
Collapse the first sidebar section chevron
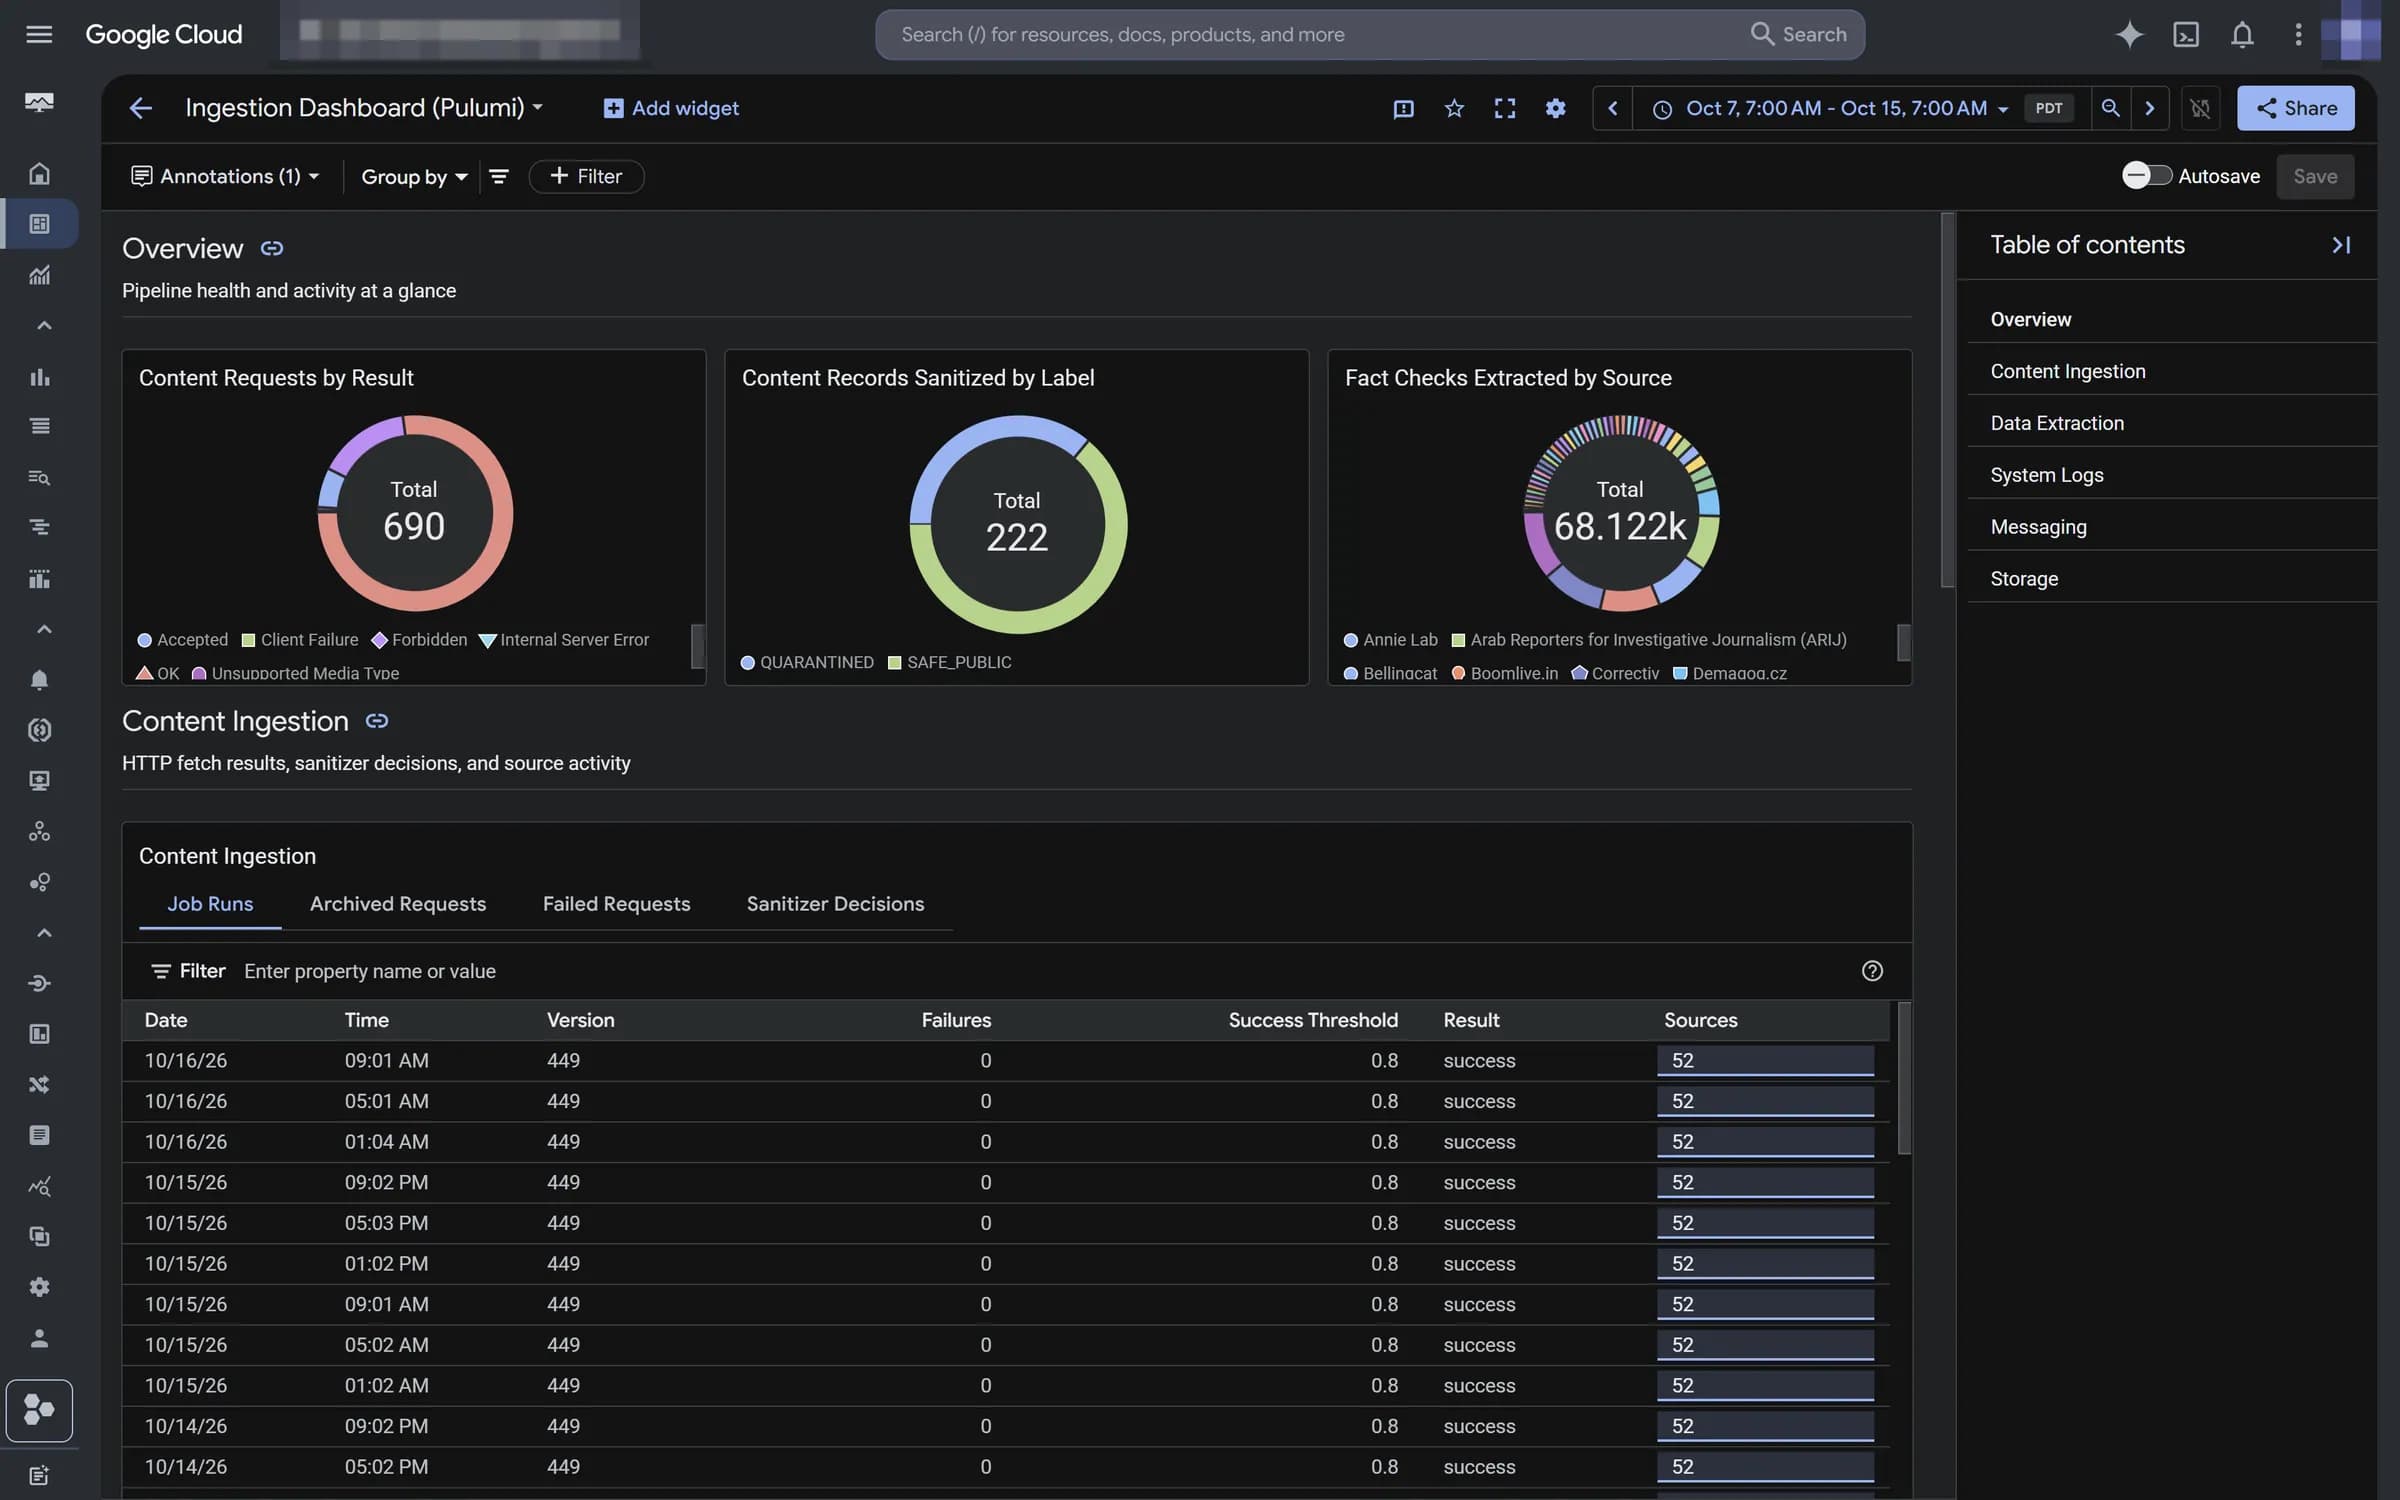tap(43, 326)
